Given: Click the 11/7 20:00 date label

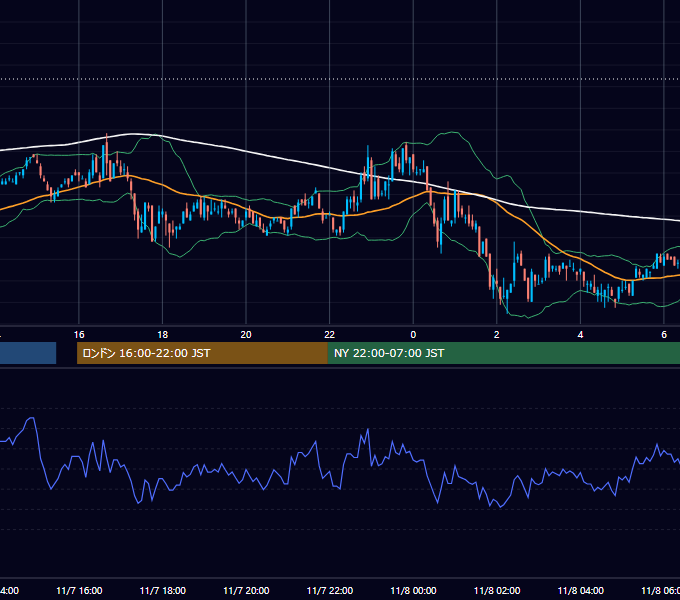Looking at the screenshot, I should tap(246, 591).
